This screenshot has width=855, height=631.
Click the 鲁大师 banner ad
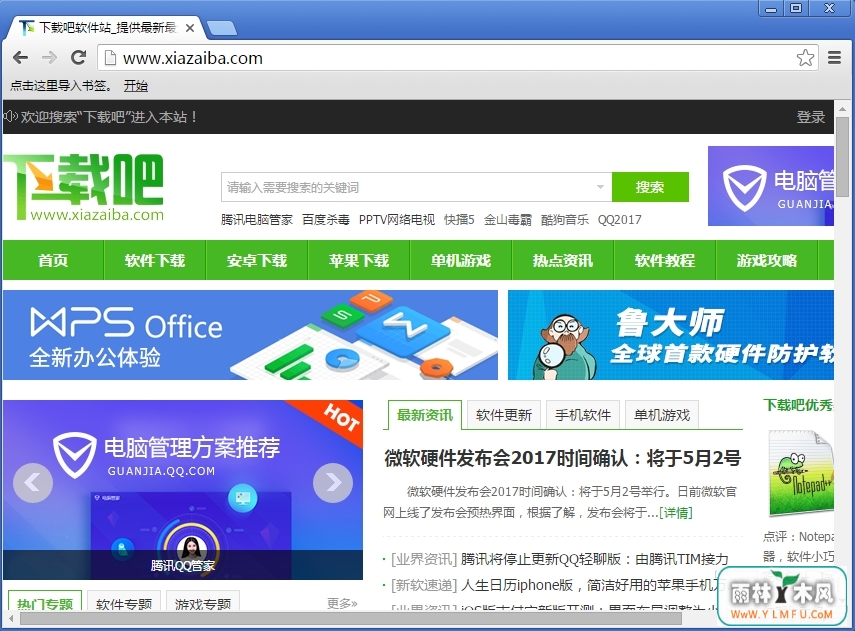(671, 335)
